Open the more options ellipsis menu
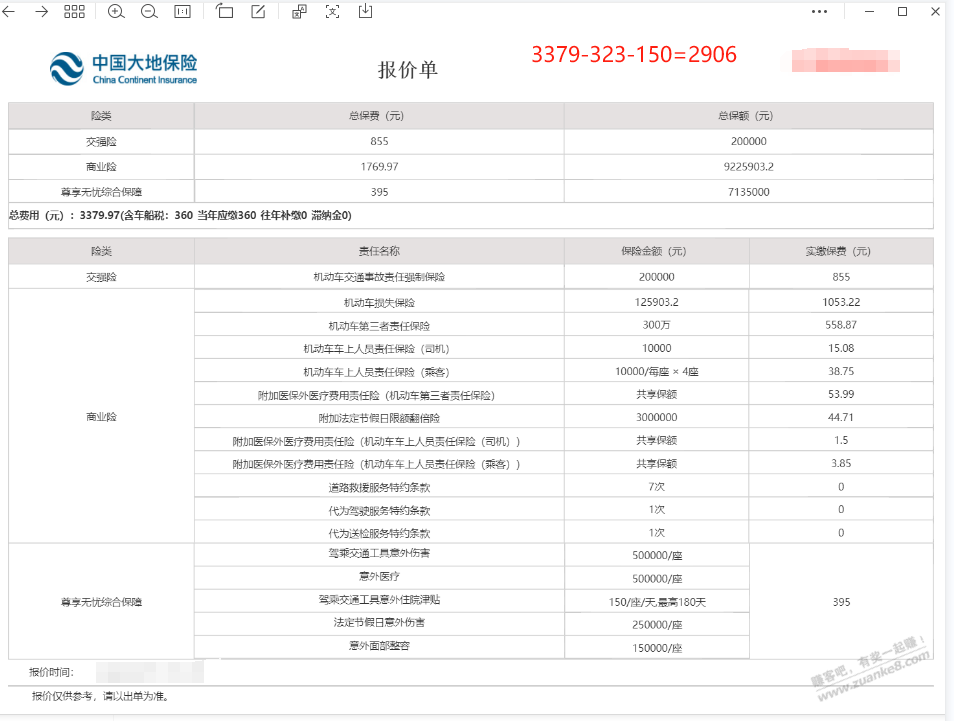This screenshot has width=954, height=721. coord(820,12)
